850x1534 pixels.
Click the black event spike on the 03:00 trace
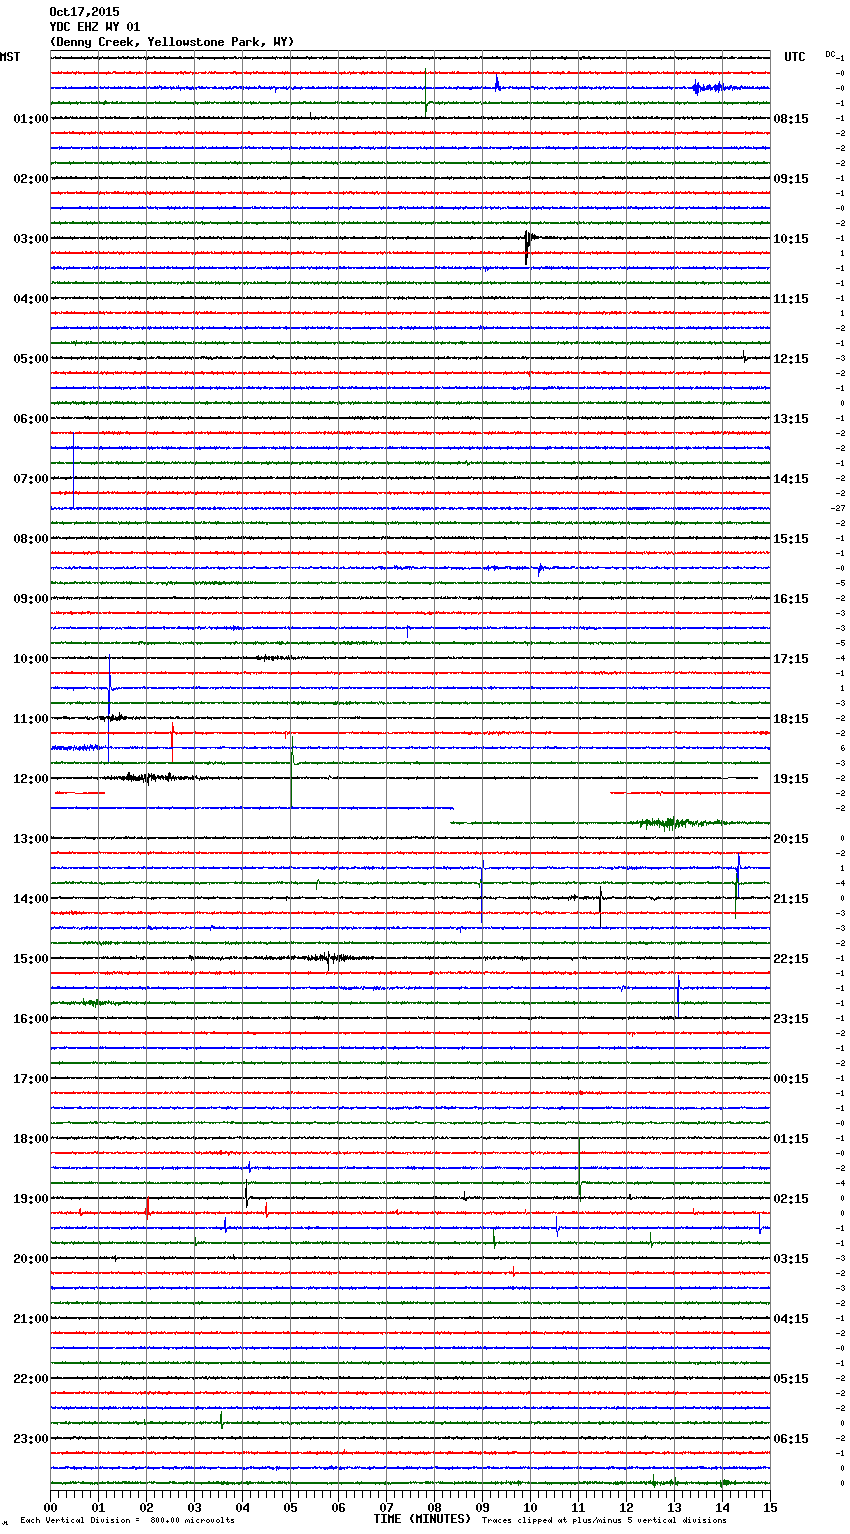tap(528, 246)
